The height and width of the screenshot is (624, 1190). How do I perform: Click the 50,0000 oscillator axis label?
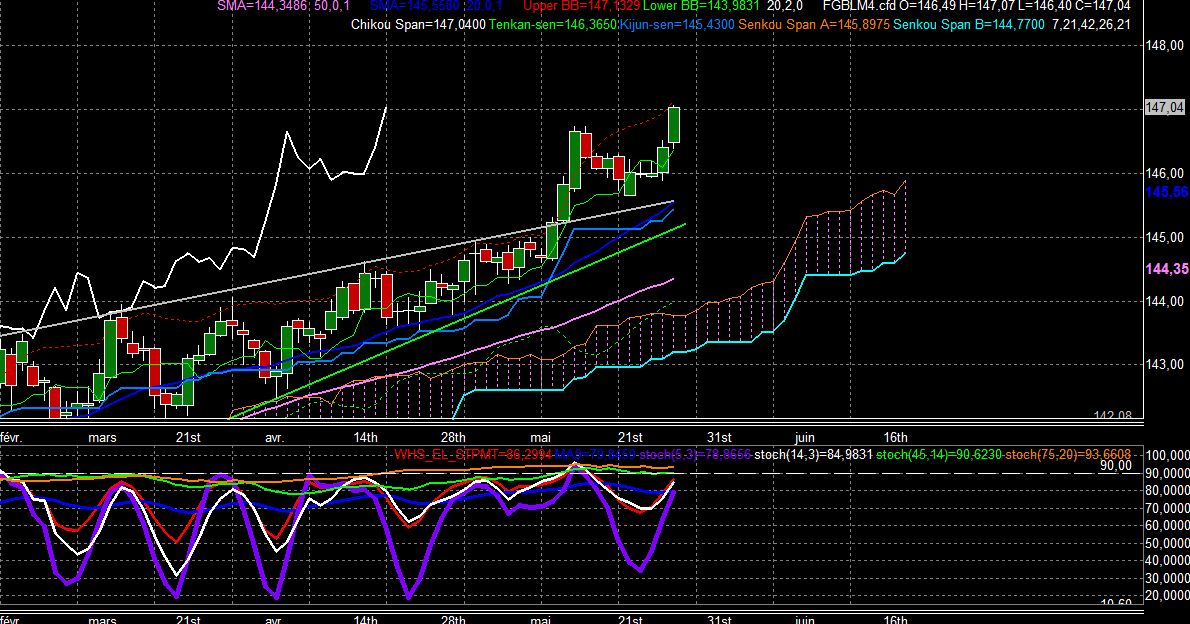[x=1167, y=544]
